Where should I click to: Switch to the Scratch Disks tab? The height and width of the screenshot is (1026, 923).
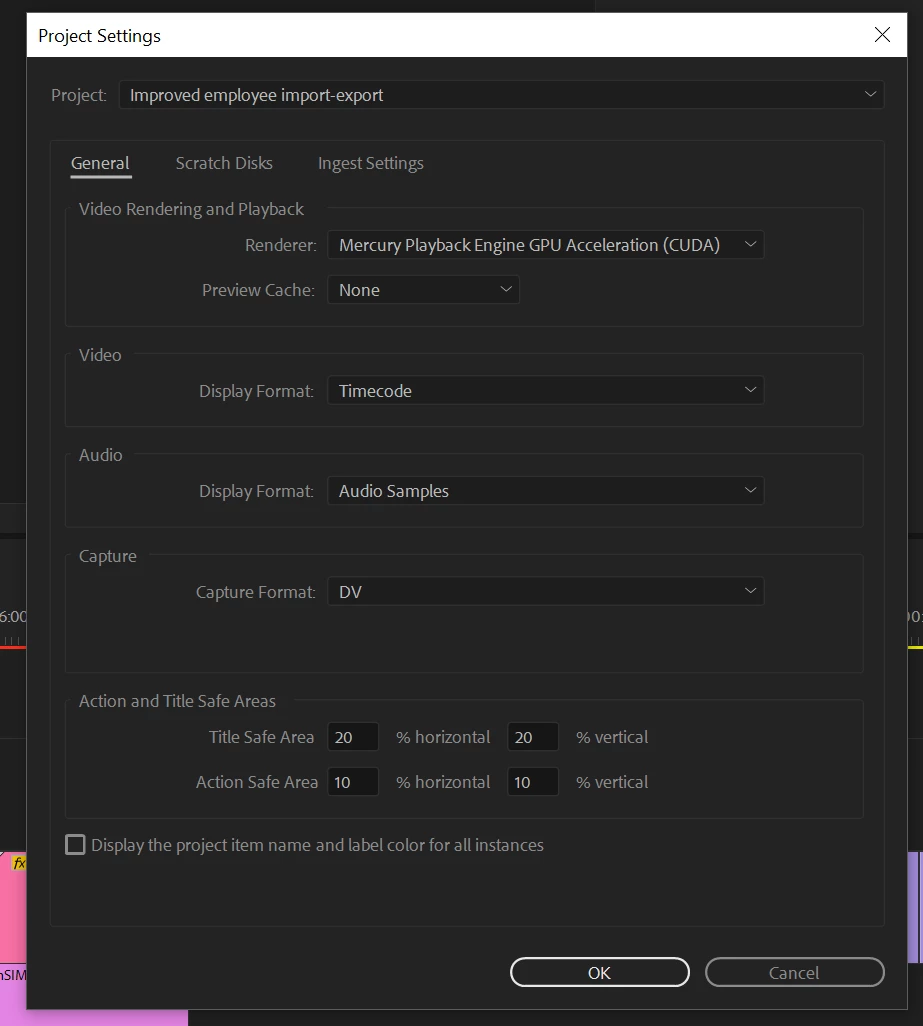coord(224,163)
